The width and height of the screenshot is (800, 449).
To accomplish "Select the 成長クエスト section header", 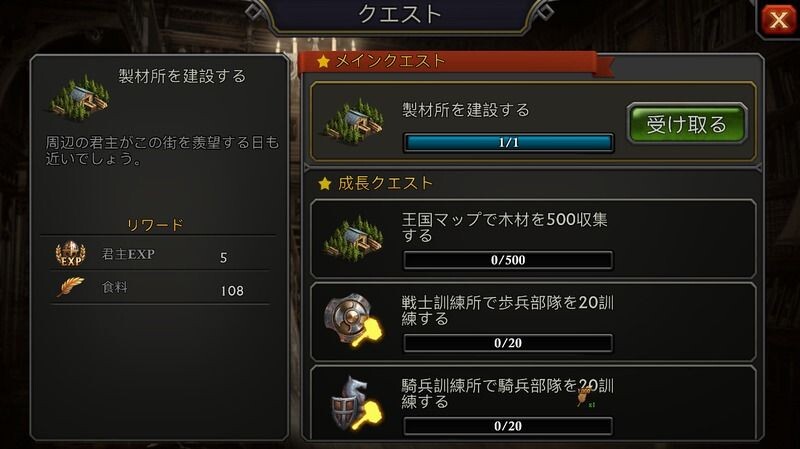I will pyautogui.click(x=385, y=183).
